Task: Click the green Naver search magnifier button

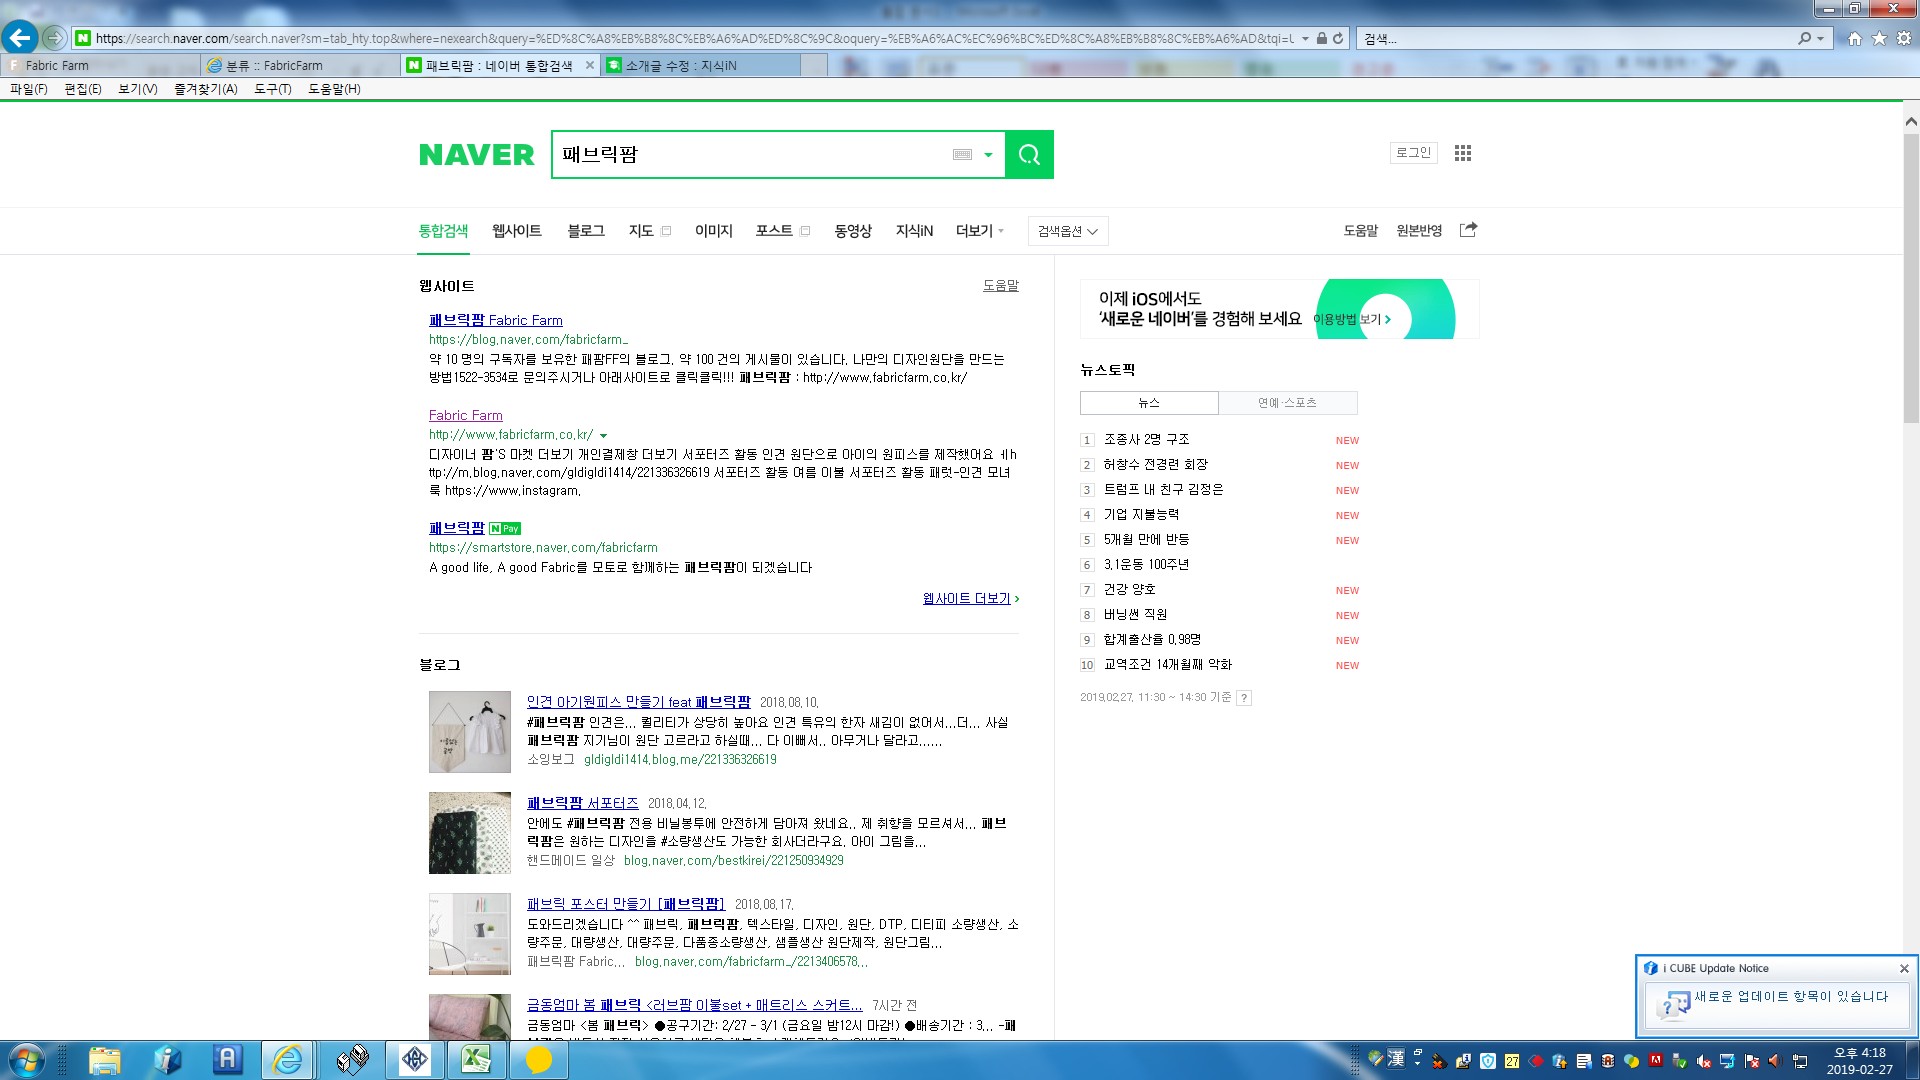Action: tap(1029, 154)
